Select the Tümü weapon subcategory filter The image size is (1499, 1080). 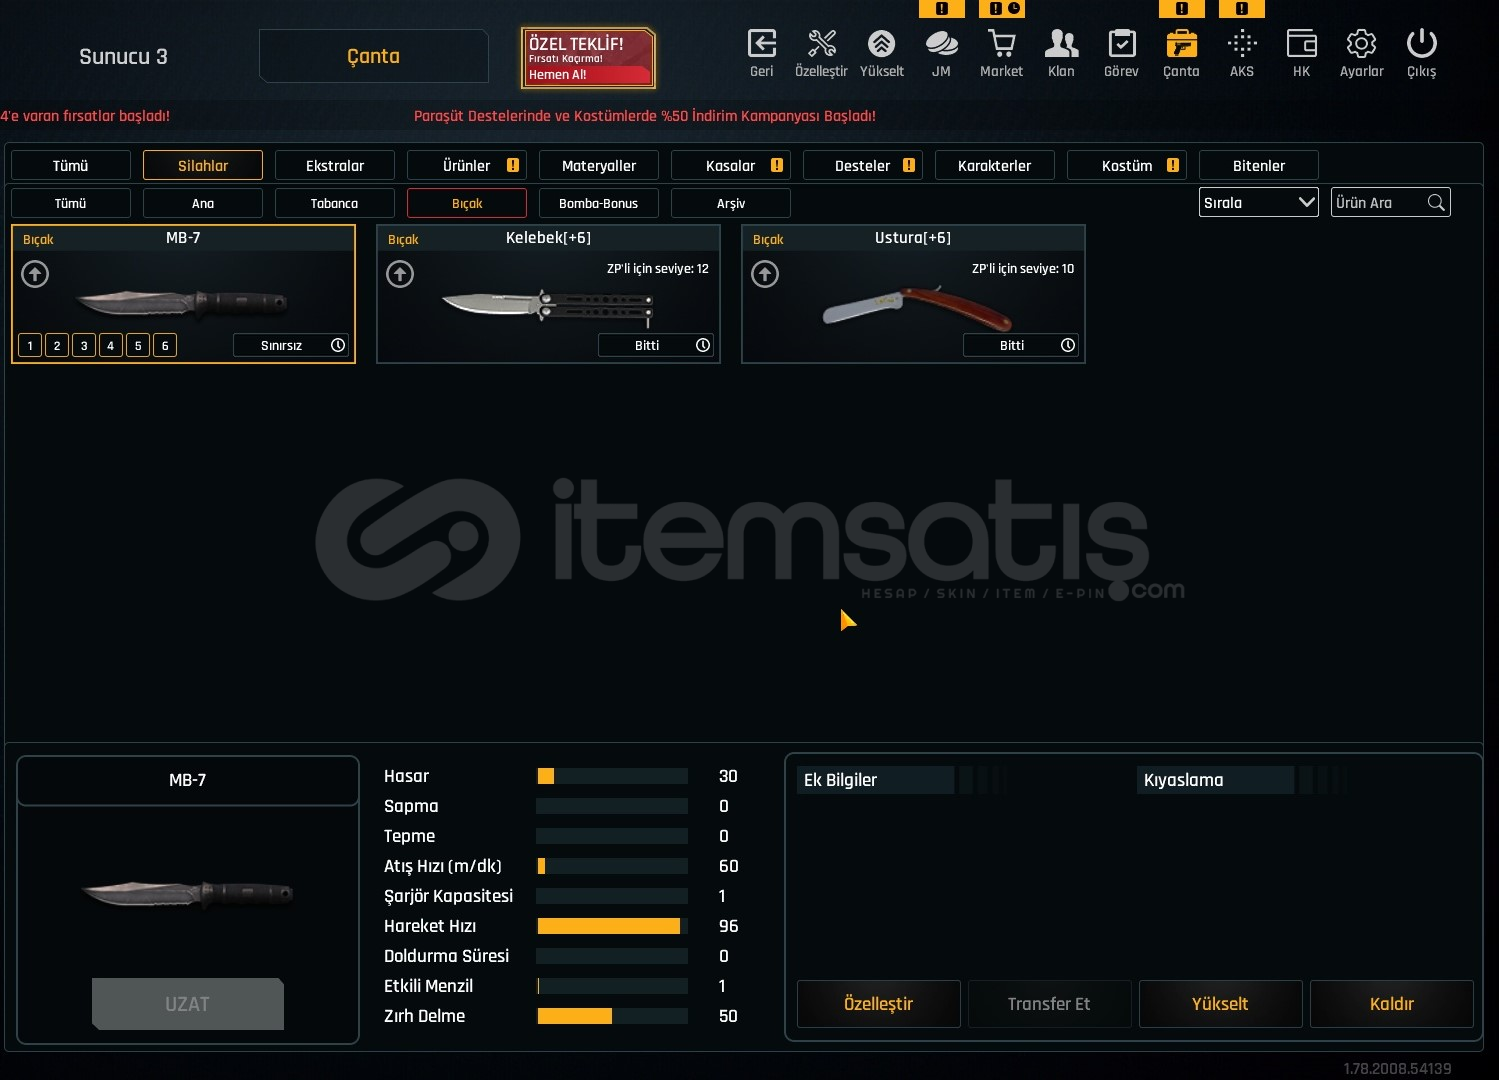[x=71, y=203]
